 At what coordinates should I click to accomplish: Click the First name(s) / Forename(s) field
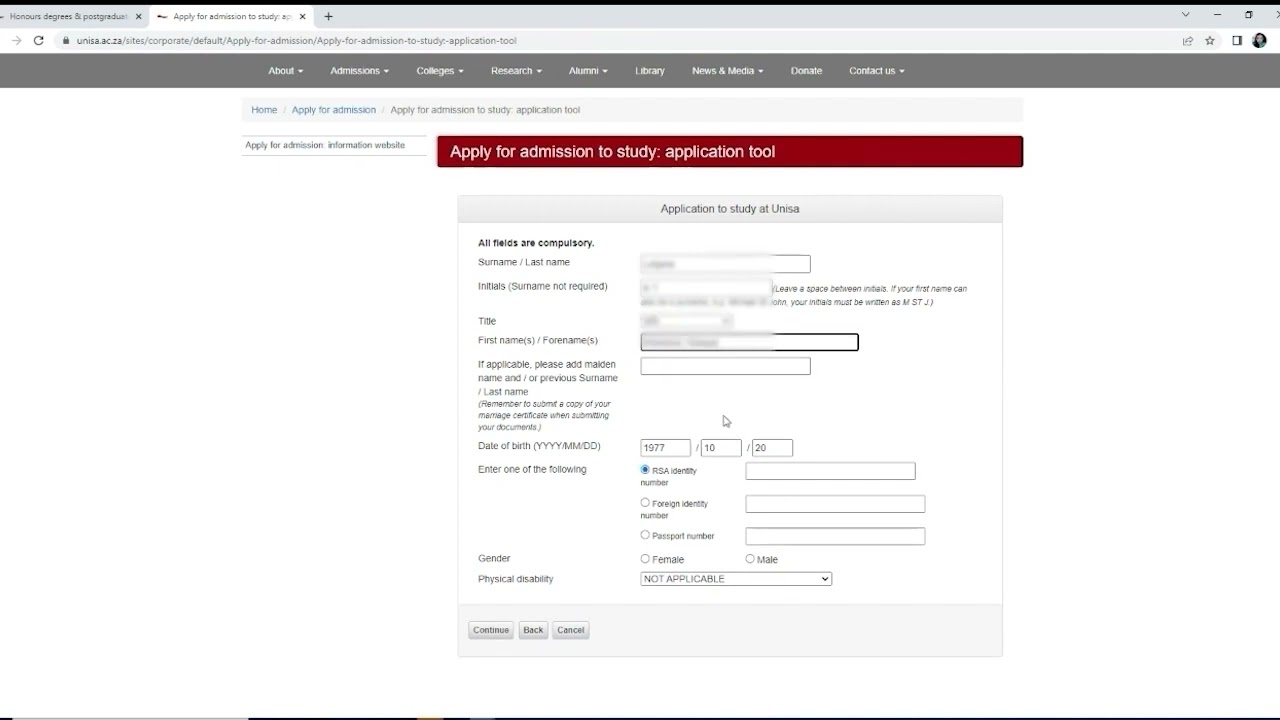pyautogui.click(x=749, y=342)
